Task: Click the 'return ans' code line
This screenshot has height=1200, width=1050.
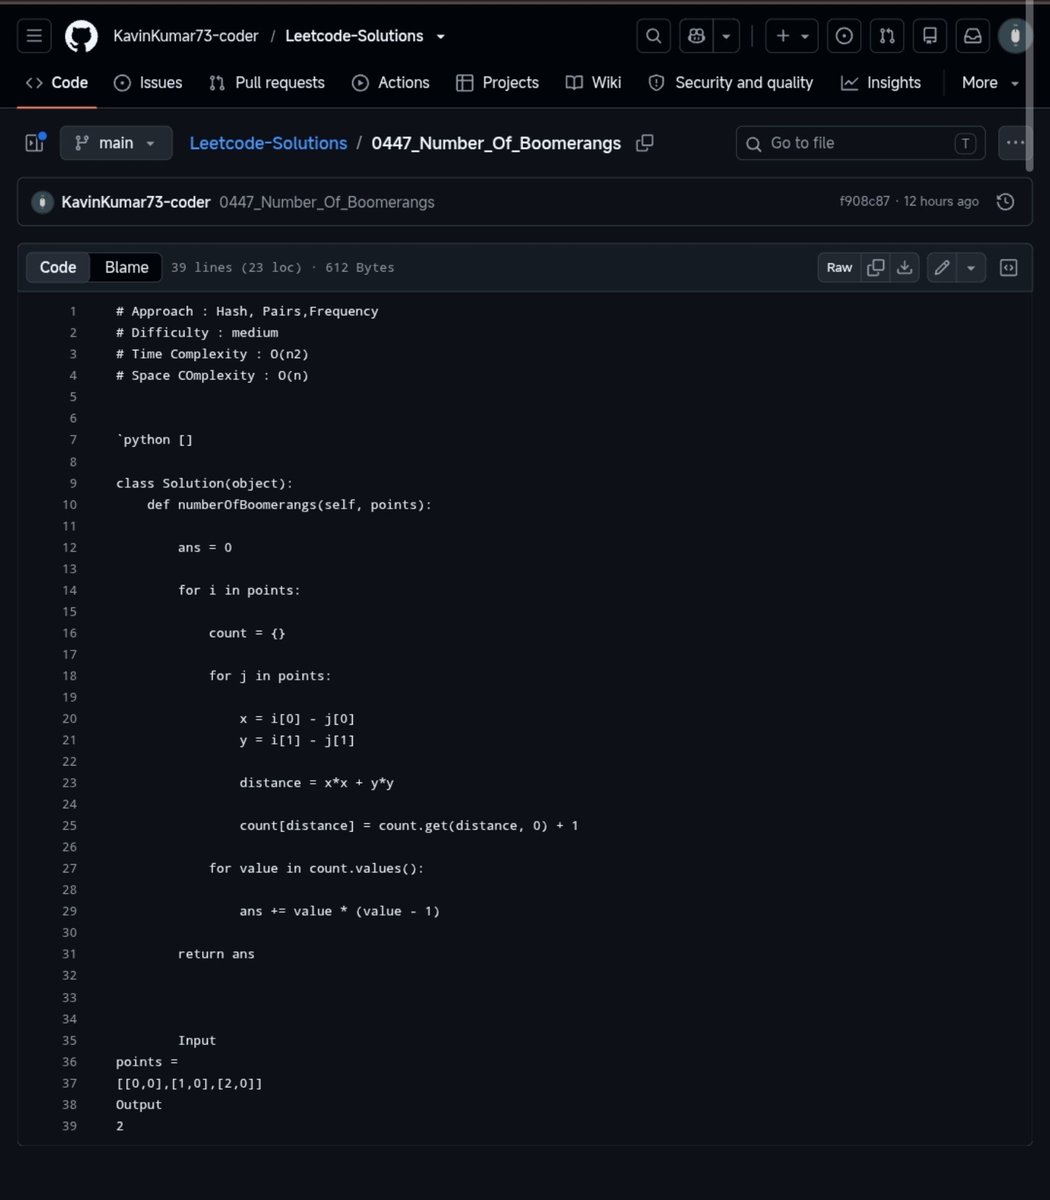Action: point(216,954)
